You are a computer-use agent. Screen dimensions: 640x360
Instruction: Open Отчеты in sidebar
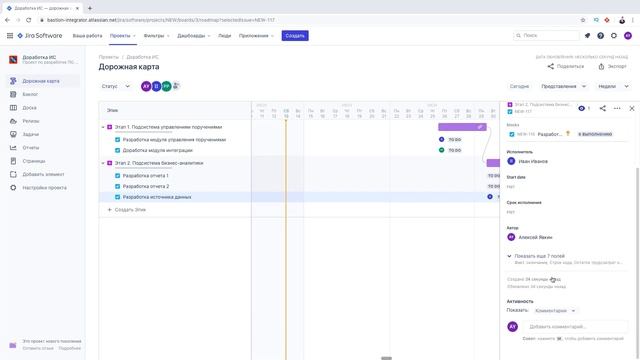click(x=44, y=148)
